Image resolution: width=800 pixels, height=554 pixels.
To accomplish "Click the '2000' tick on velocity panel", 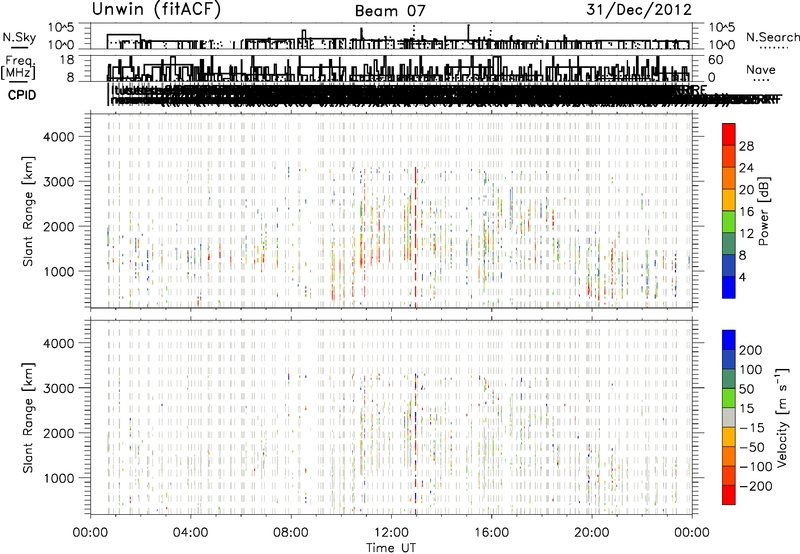I will pyautogui.click(x=58, y=433).
